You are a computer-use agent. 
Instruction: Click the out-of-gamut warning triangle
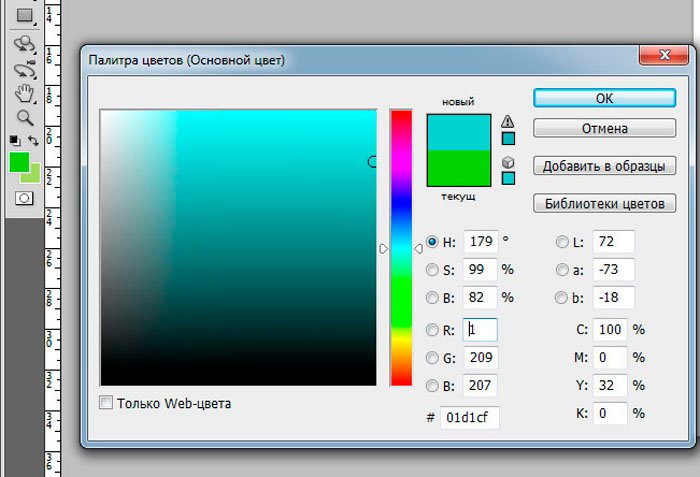[x=508, y=121]
